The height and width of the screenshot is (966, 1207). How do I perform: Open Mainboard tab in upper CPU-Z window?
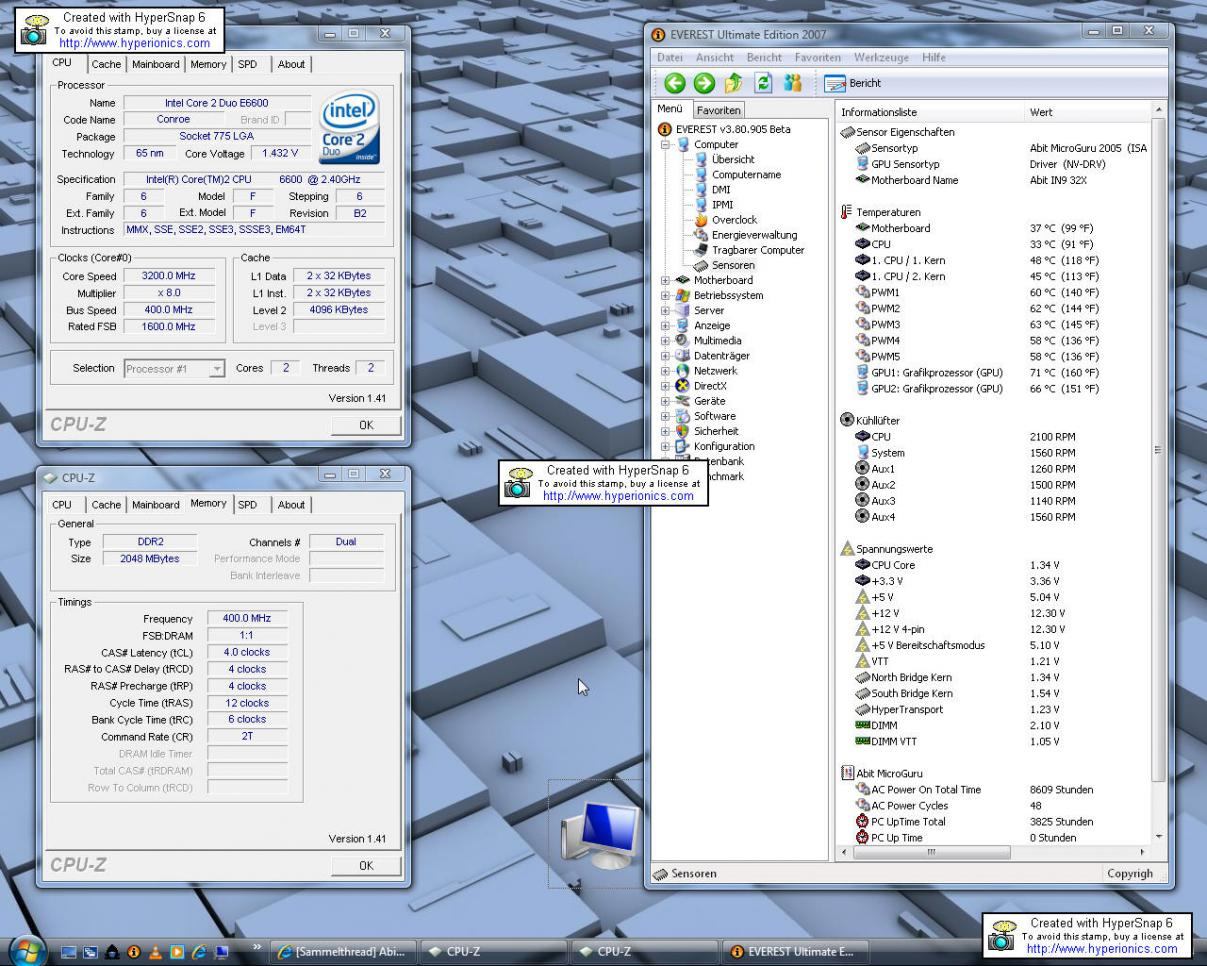point(156,64)
